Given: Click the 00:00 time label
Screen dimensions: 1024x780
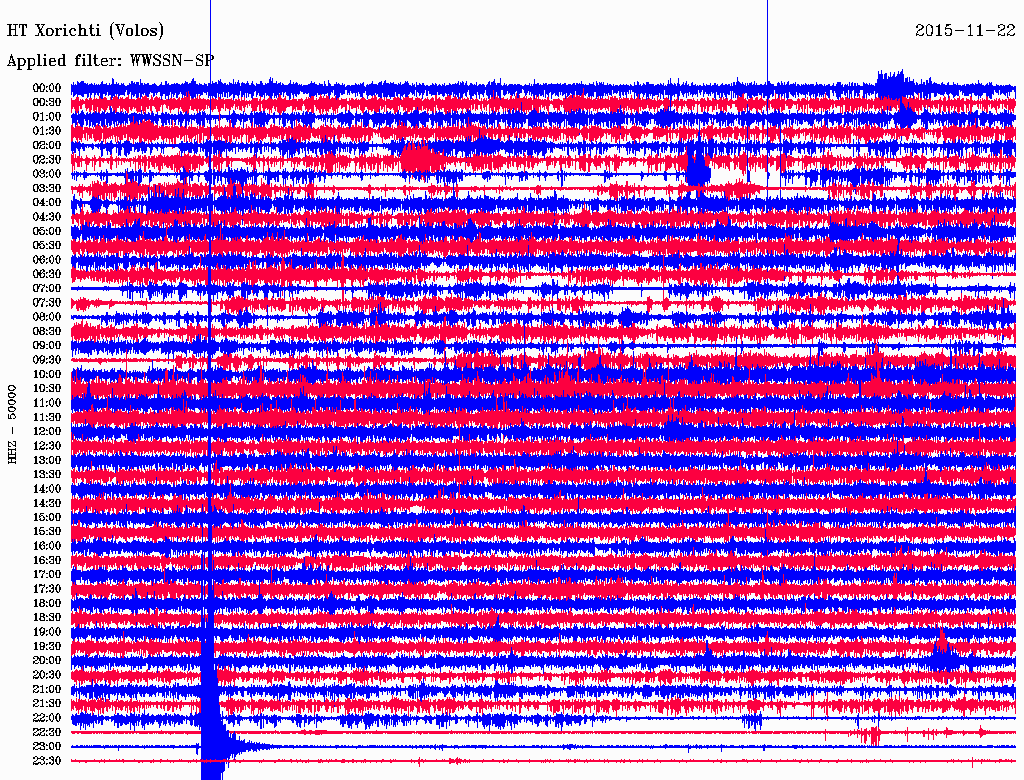Looking at the screenshot, I should pyautogui.click(x=46, y=88).
